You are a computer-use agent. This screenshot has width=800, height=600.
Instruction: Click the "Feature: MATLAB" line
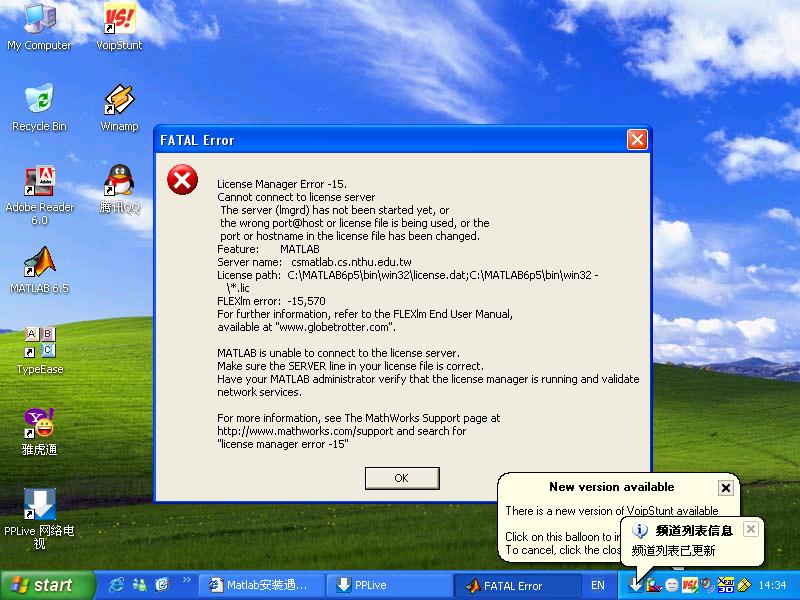click(268, 249)
